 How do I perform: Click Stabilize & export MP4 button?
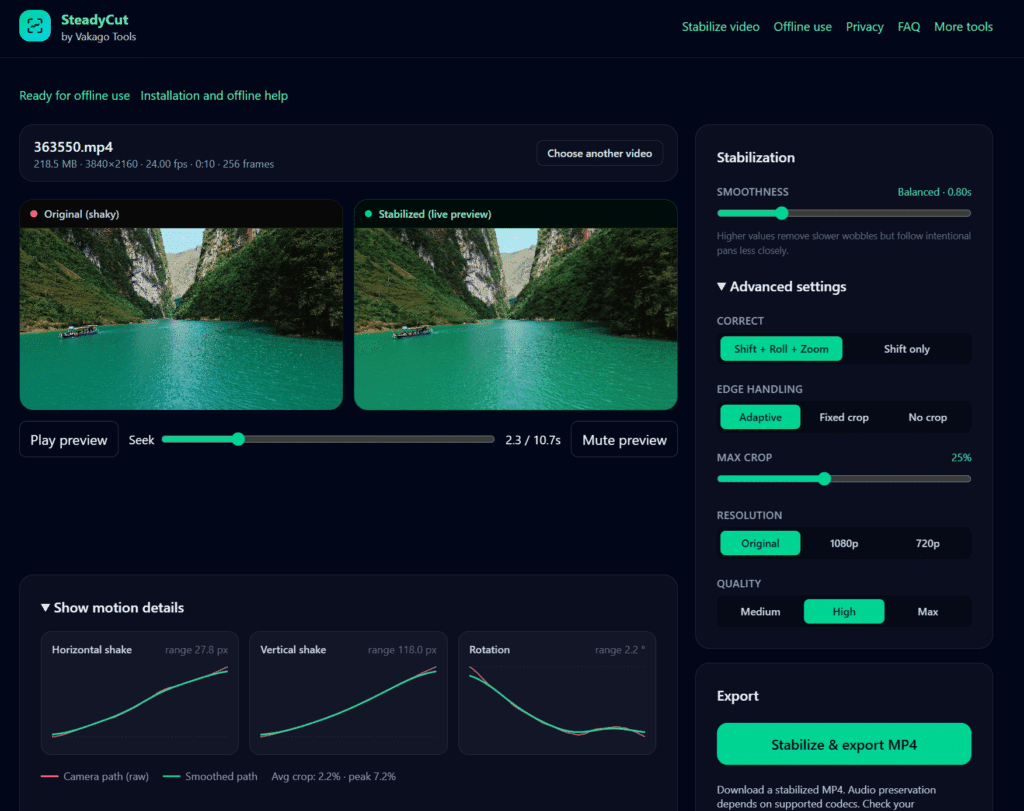pyautogui.click(x=844, y=744)
